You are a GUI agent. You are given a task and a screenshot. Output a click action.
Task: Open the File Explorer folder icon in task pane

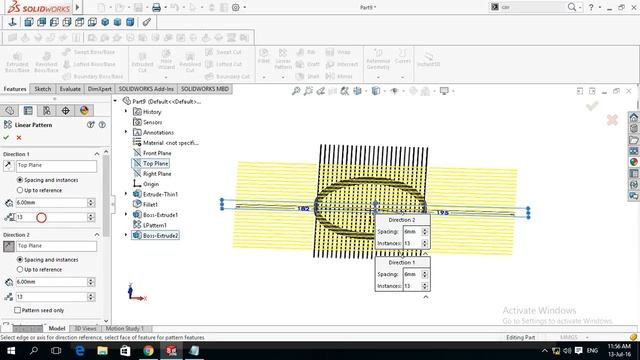click(633, 140)
